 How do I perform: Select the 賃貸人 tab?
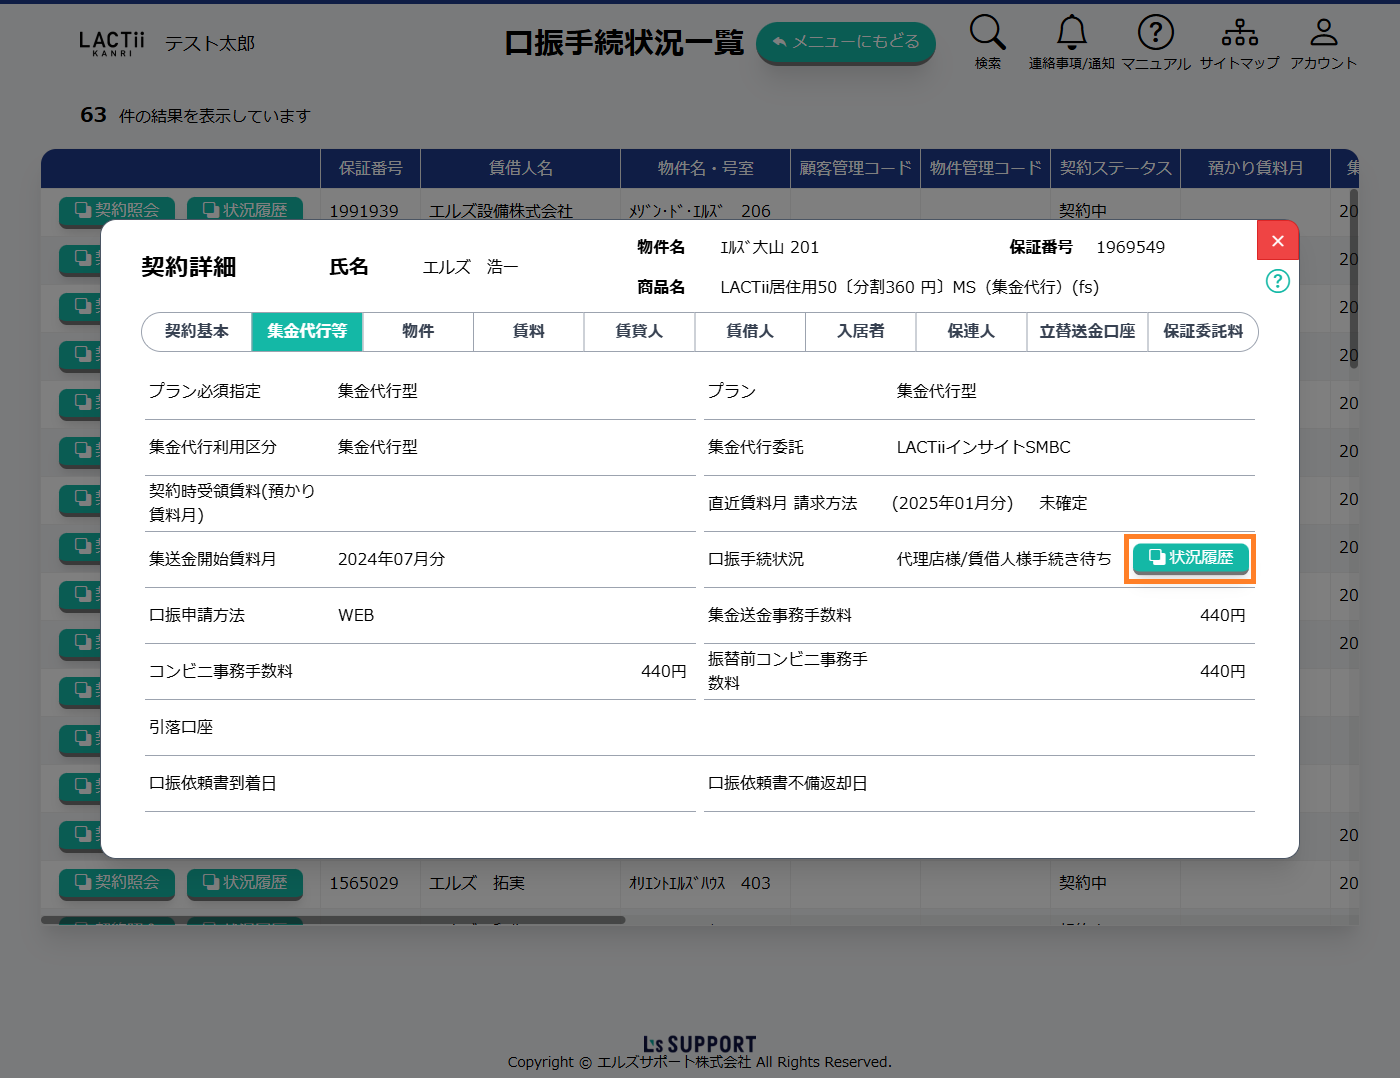pyautogui.click(x=639, y=332)
